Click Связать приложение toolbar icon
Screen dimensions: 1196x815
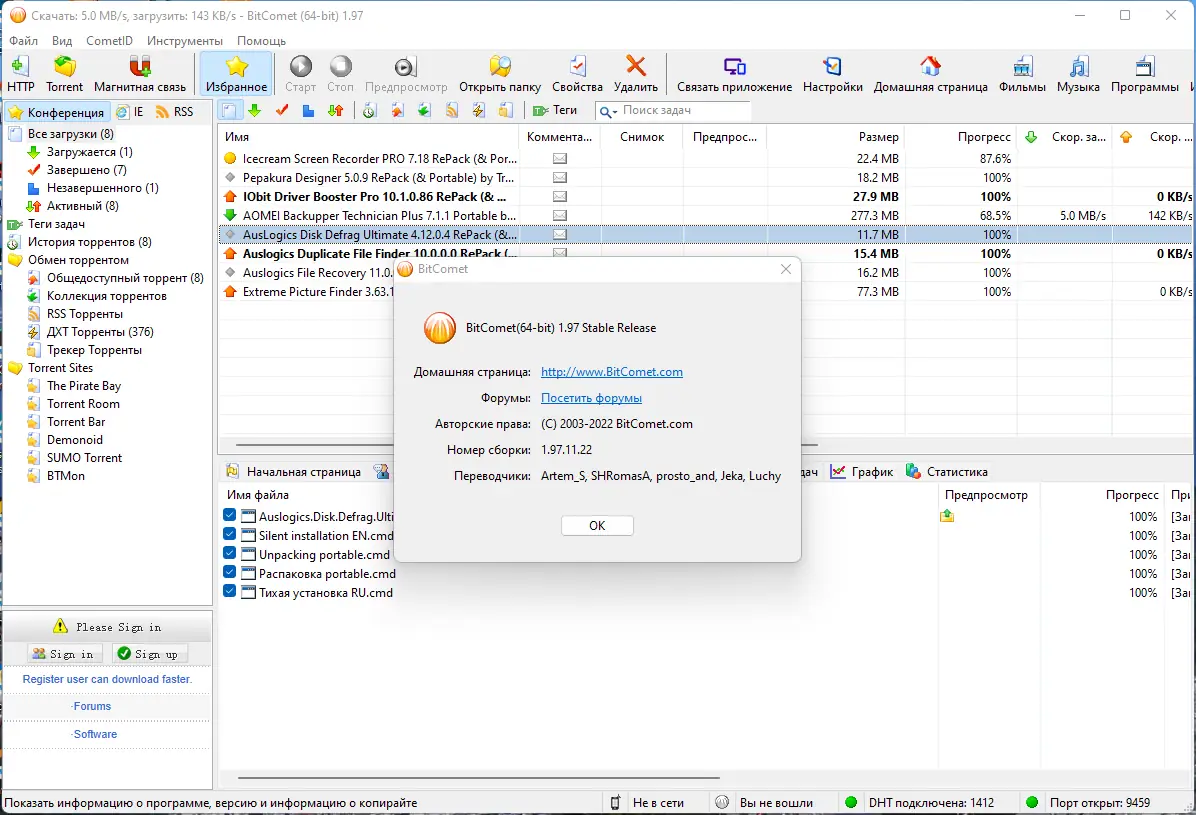point(735,67)
